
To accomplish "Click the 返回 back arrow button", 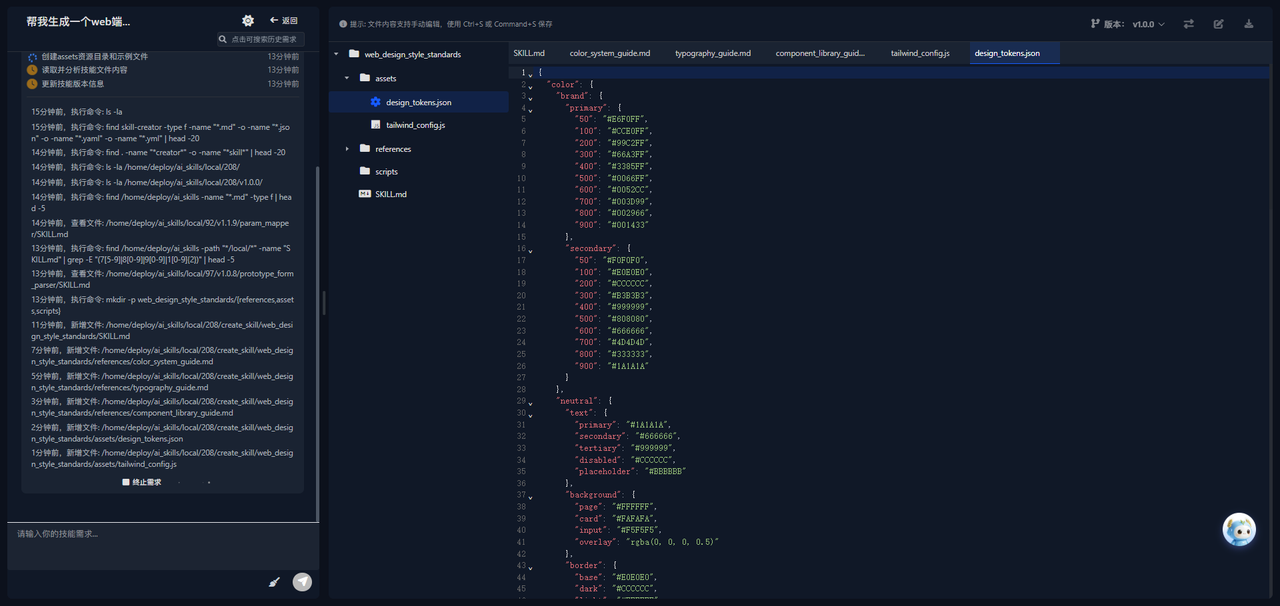I will [284, 20].
